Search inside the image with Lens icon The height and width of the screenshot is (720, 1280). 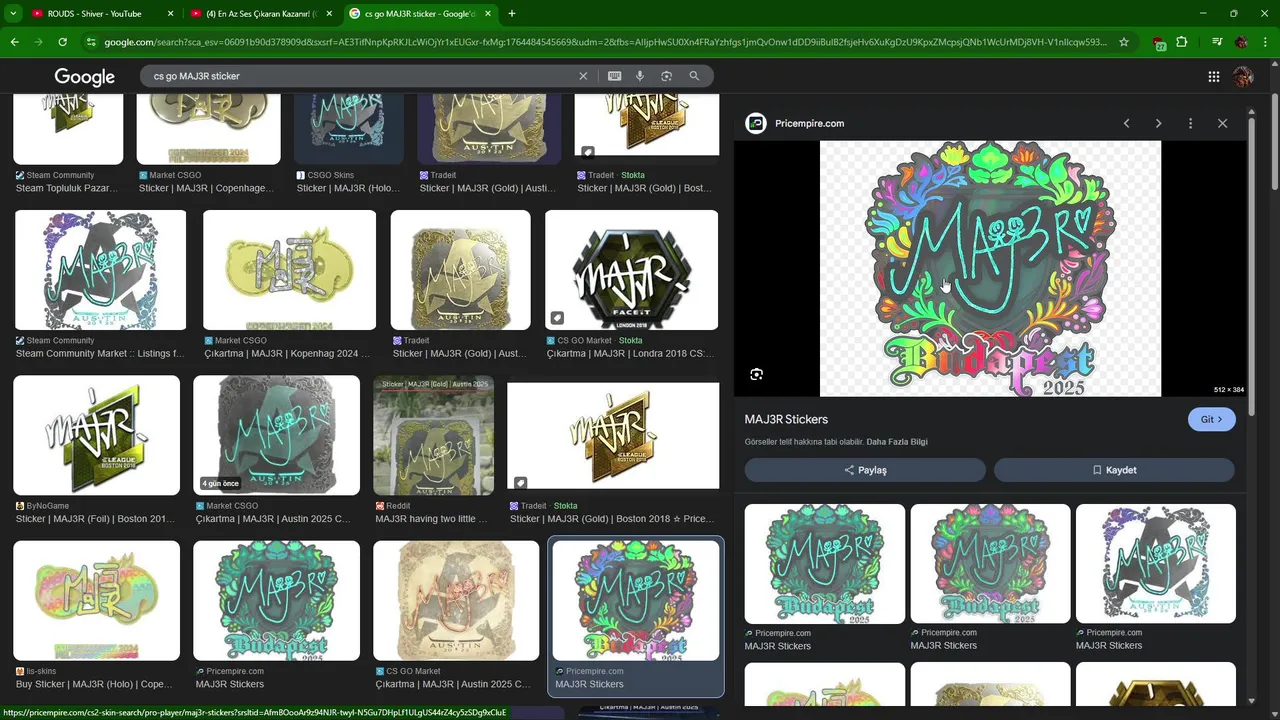tap(756, 374)
